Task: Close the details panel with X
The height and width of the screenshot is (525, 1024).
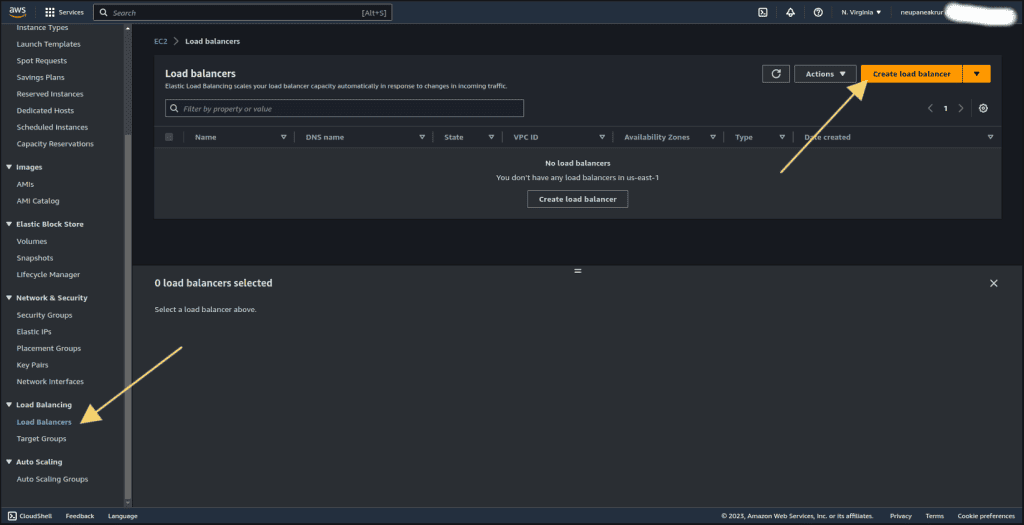Action: [993, 283]
